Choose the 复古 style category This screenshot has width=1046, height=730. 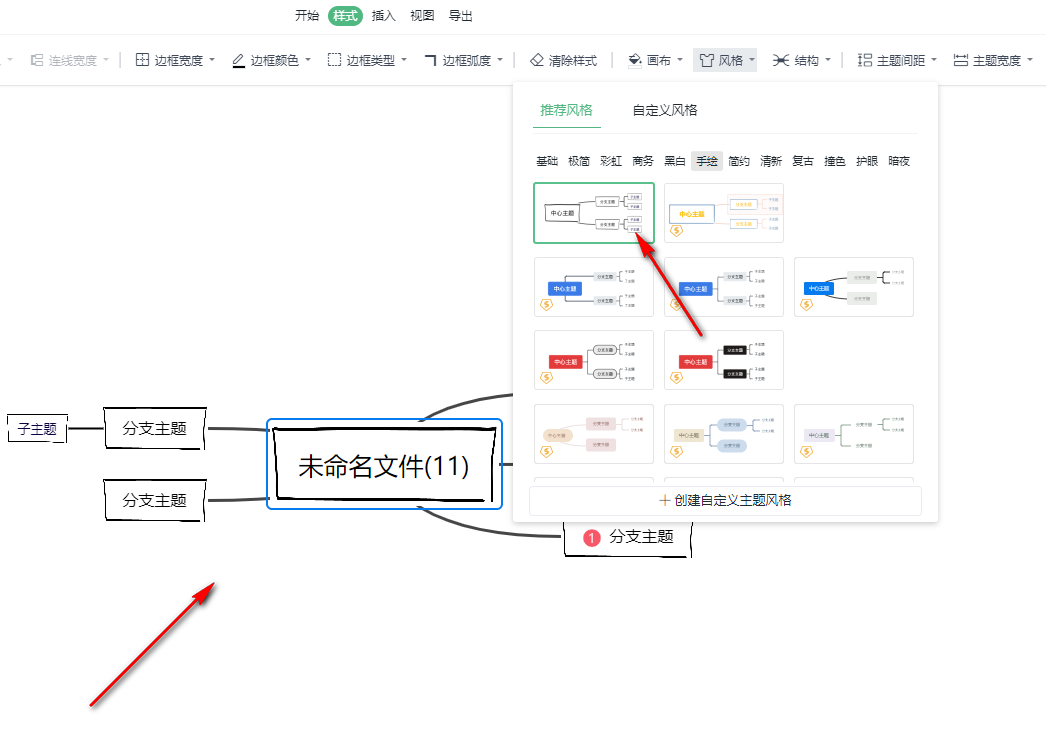[803, 161]
